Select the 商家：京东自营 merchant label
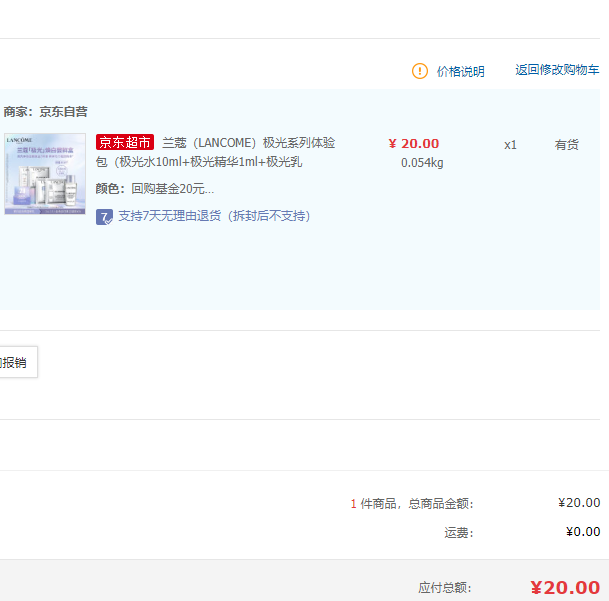The height and width of the screenshot is (601, 609). (x=45, y=112)
